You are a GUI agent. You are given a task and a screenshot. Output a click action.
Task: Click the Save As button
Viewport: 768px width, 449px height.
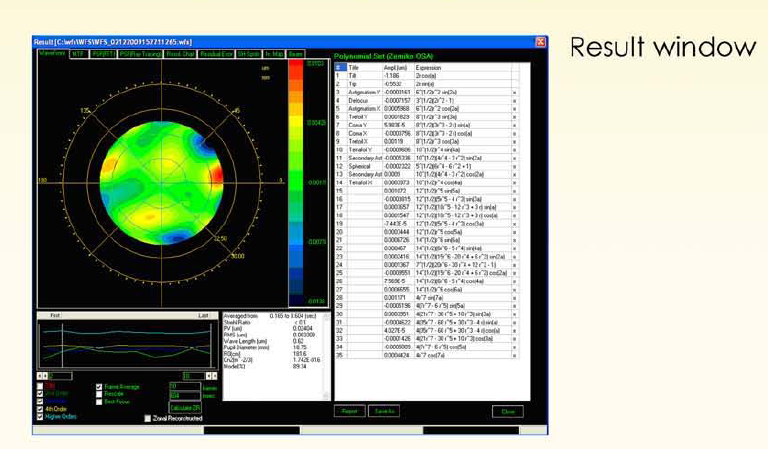[x=380, y=411]
